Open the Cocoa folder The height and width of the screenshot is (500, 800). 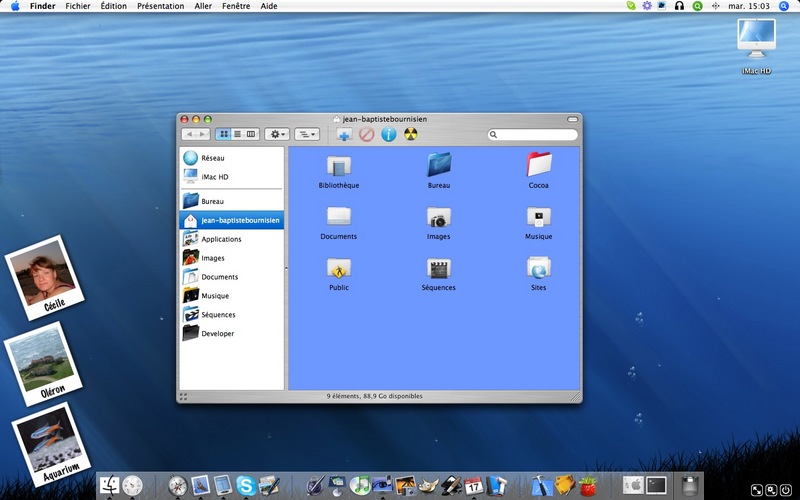[x=539, y=170]
